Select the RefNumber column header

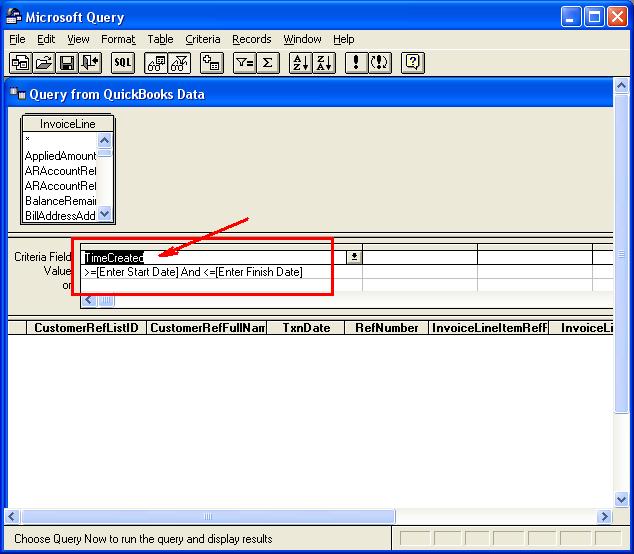[387, 328]
